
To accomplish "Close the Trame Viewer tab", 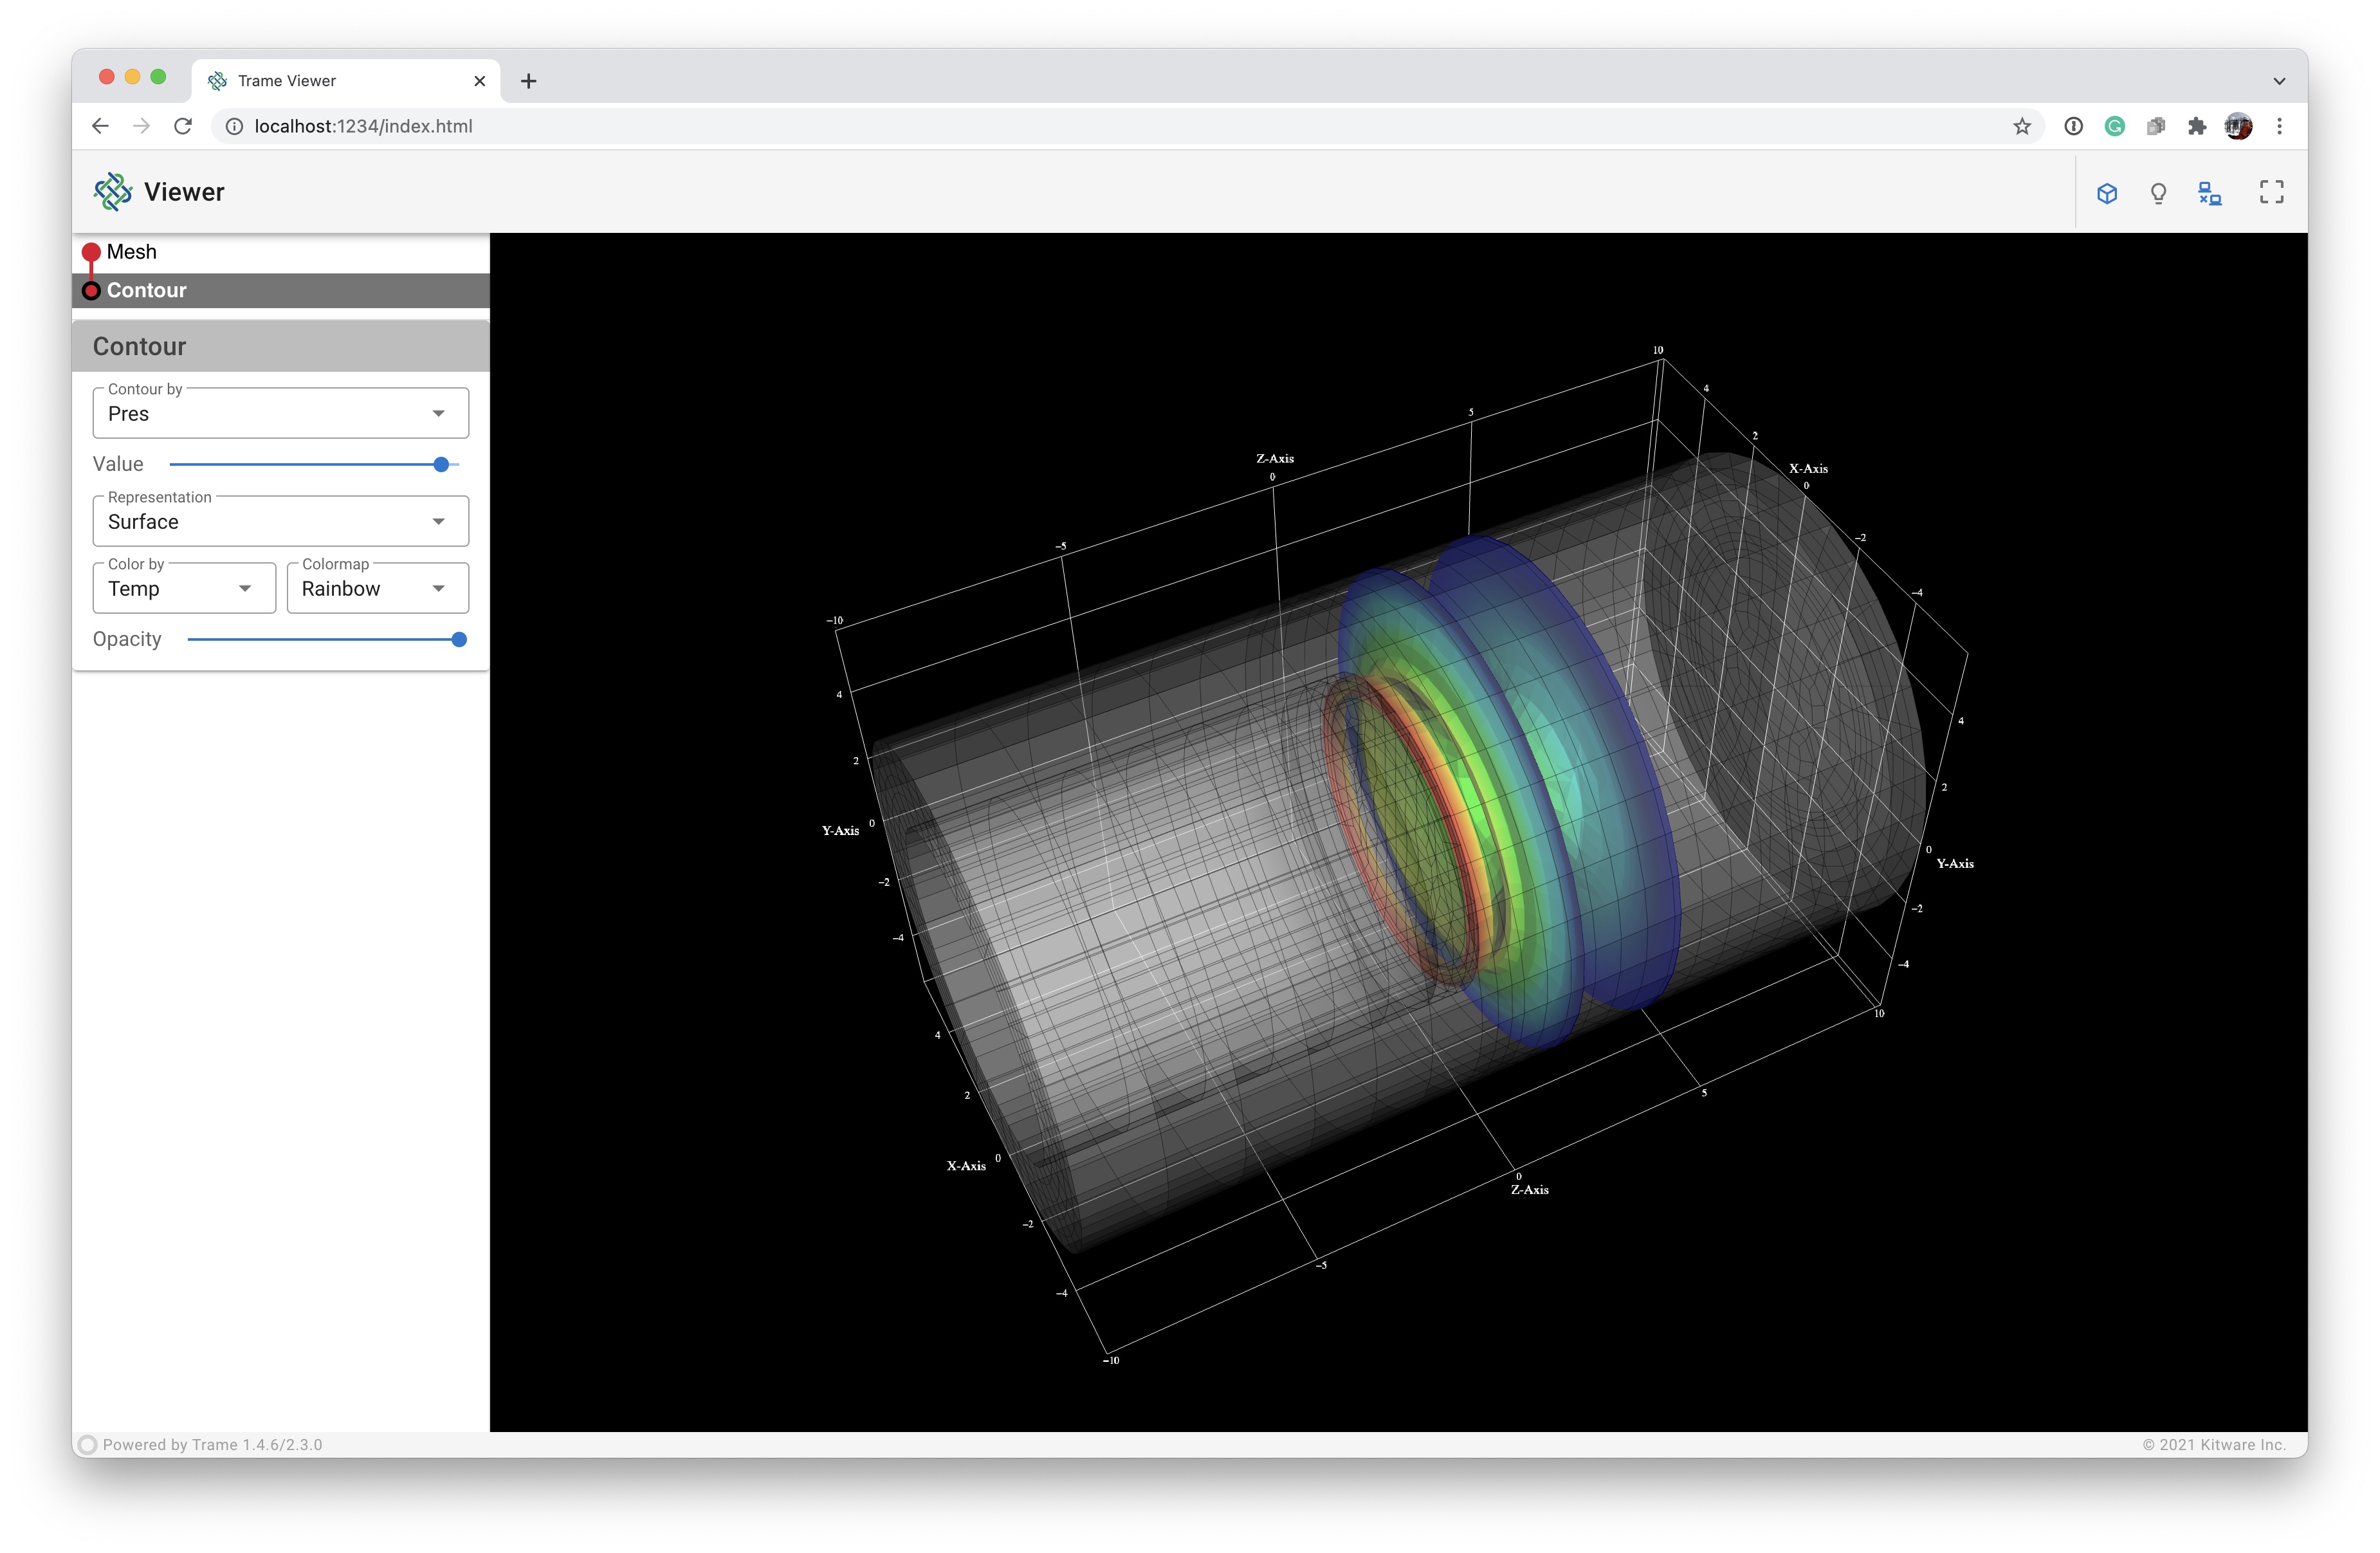I will tap(480, 81).
